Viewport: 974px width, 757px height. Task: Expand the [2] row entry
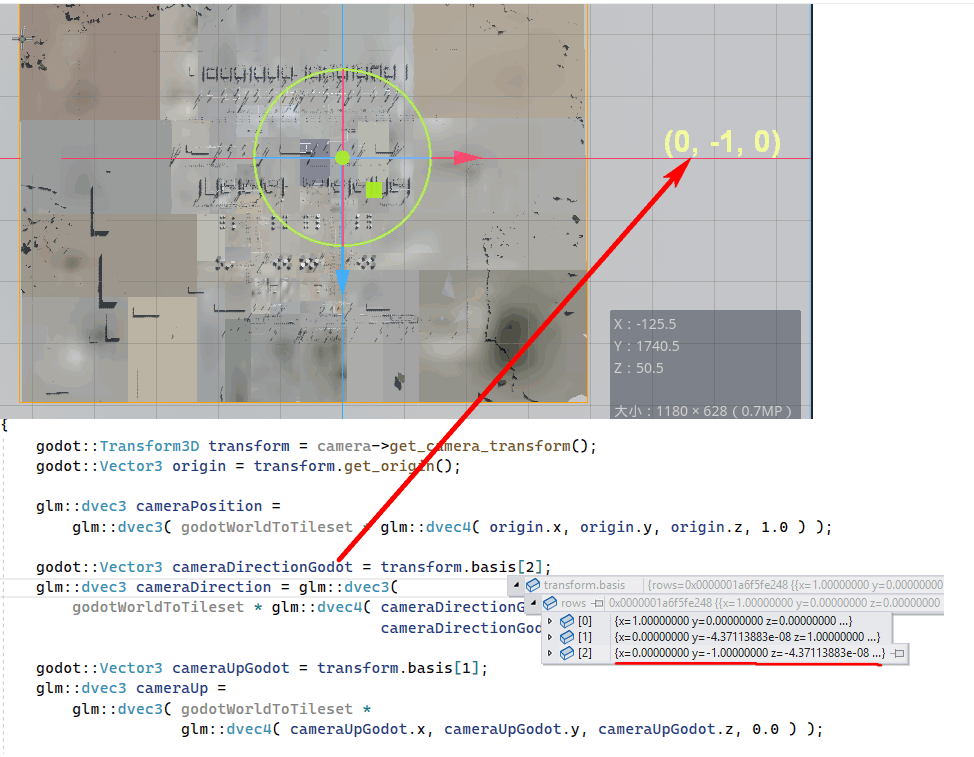tap(549, 653)
